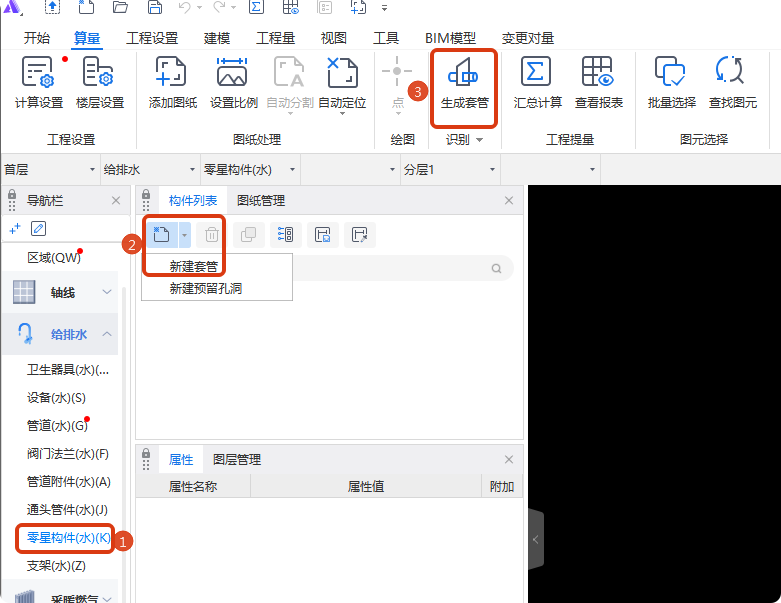Click the component library save icon
Image resolution: width=781 pixels, height=603 pixels.
pos(323,235)
